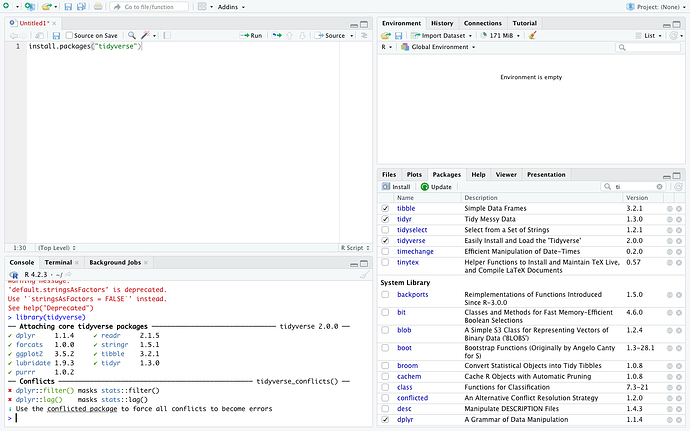Click the Save all documents icon
This screenshot has width=690, height=431.
(81, 7)
